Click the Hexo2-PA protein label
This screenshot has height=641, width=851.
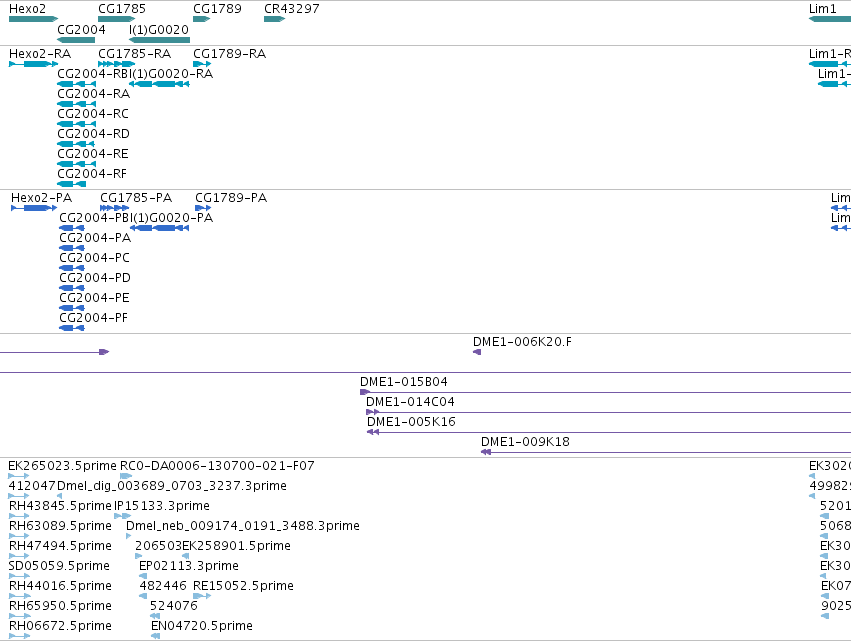[41, 198]
